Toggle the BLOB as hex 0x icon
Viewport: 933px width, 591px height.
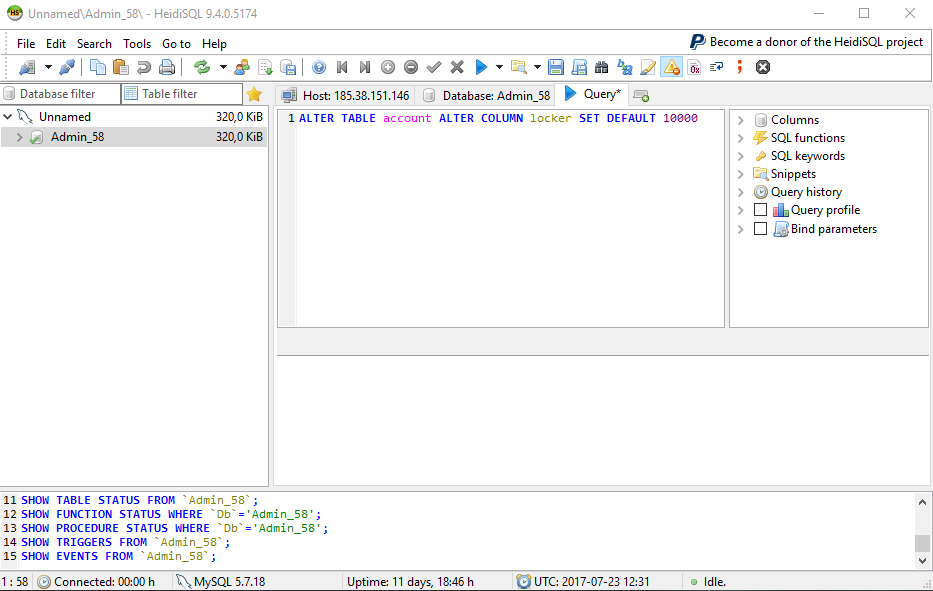tap(694, 67)
